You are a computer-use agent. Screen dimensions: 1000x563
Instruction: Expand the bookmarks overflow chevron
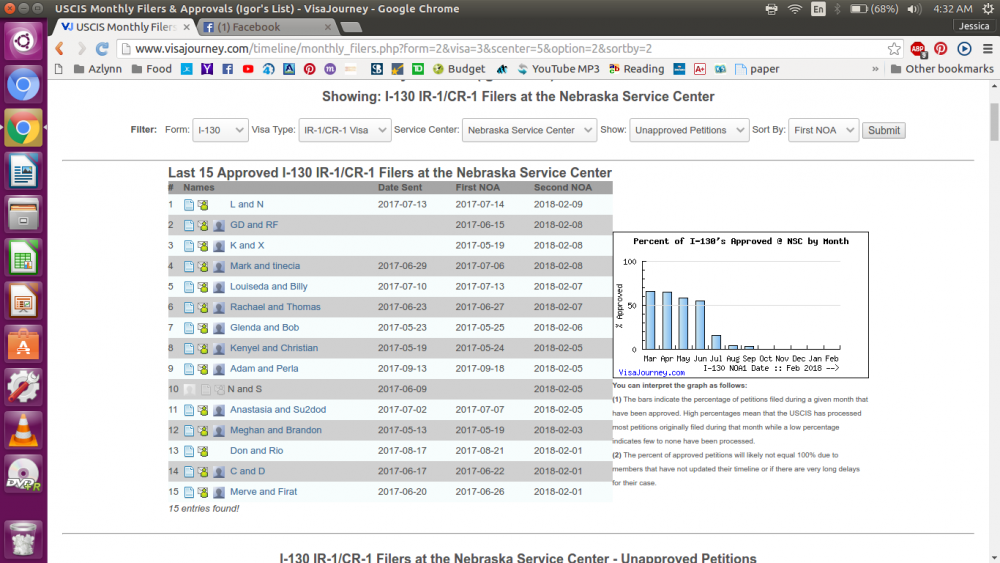(x=875, y=69)
